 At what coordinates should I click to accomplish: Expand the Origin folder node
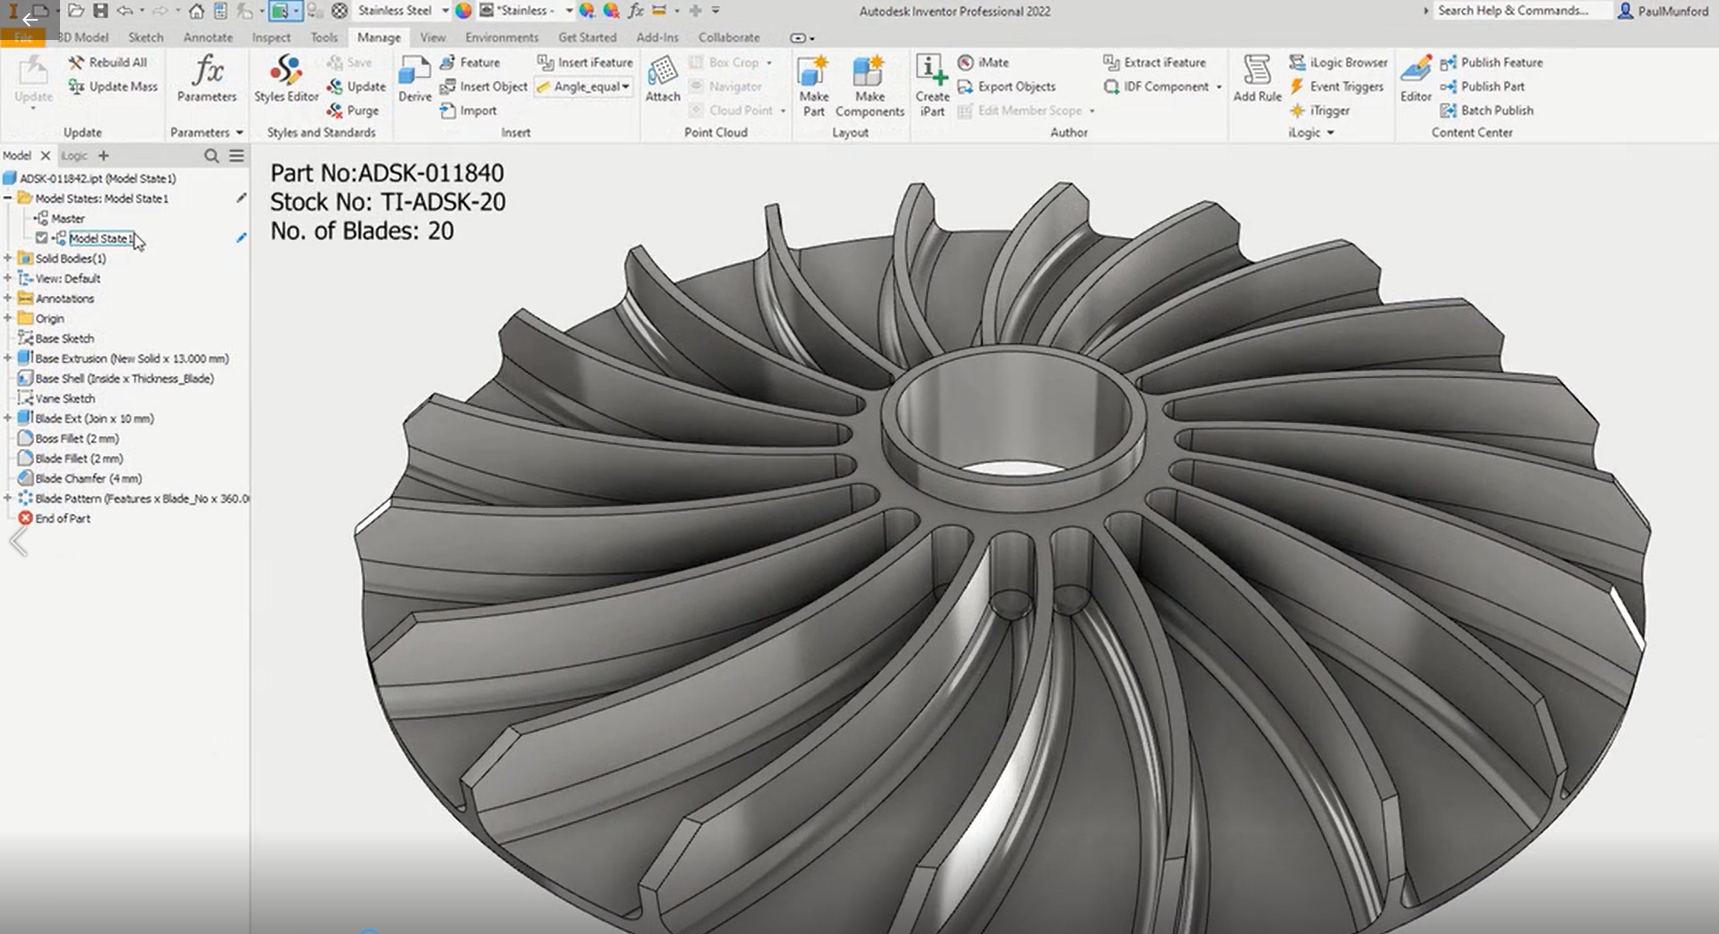[x=8, y=318]
